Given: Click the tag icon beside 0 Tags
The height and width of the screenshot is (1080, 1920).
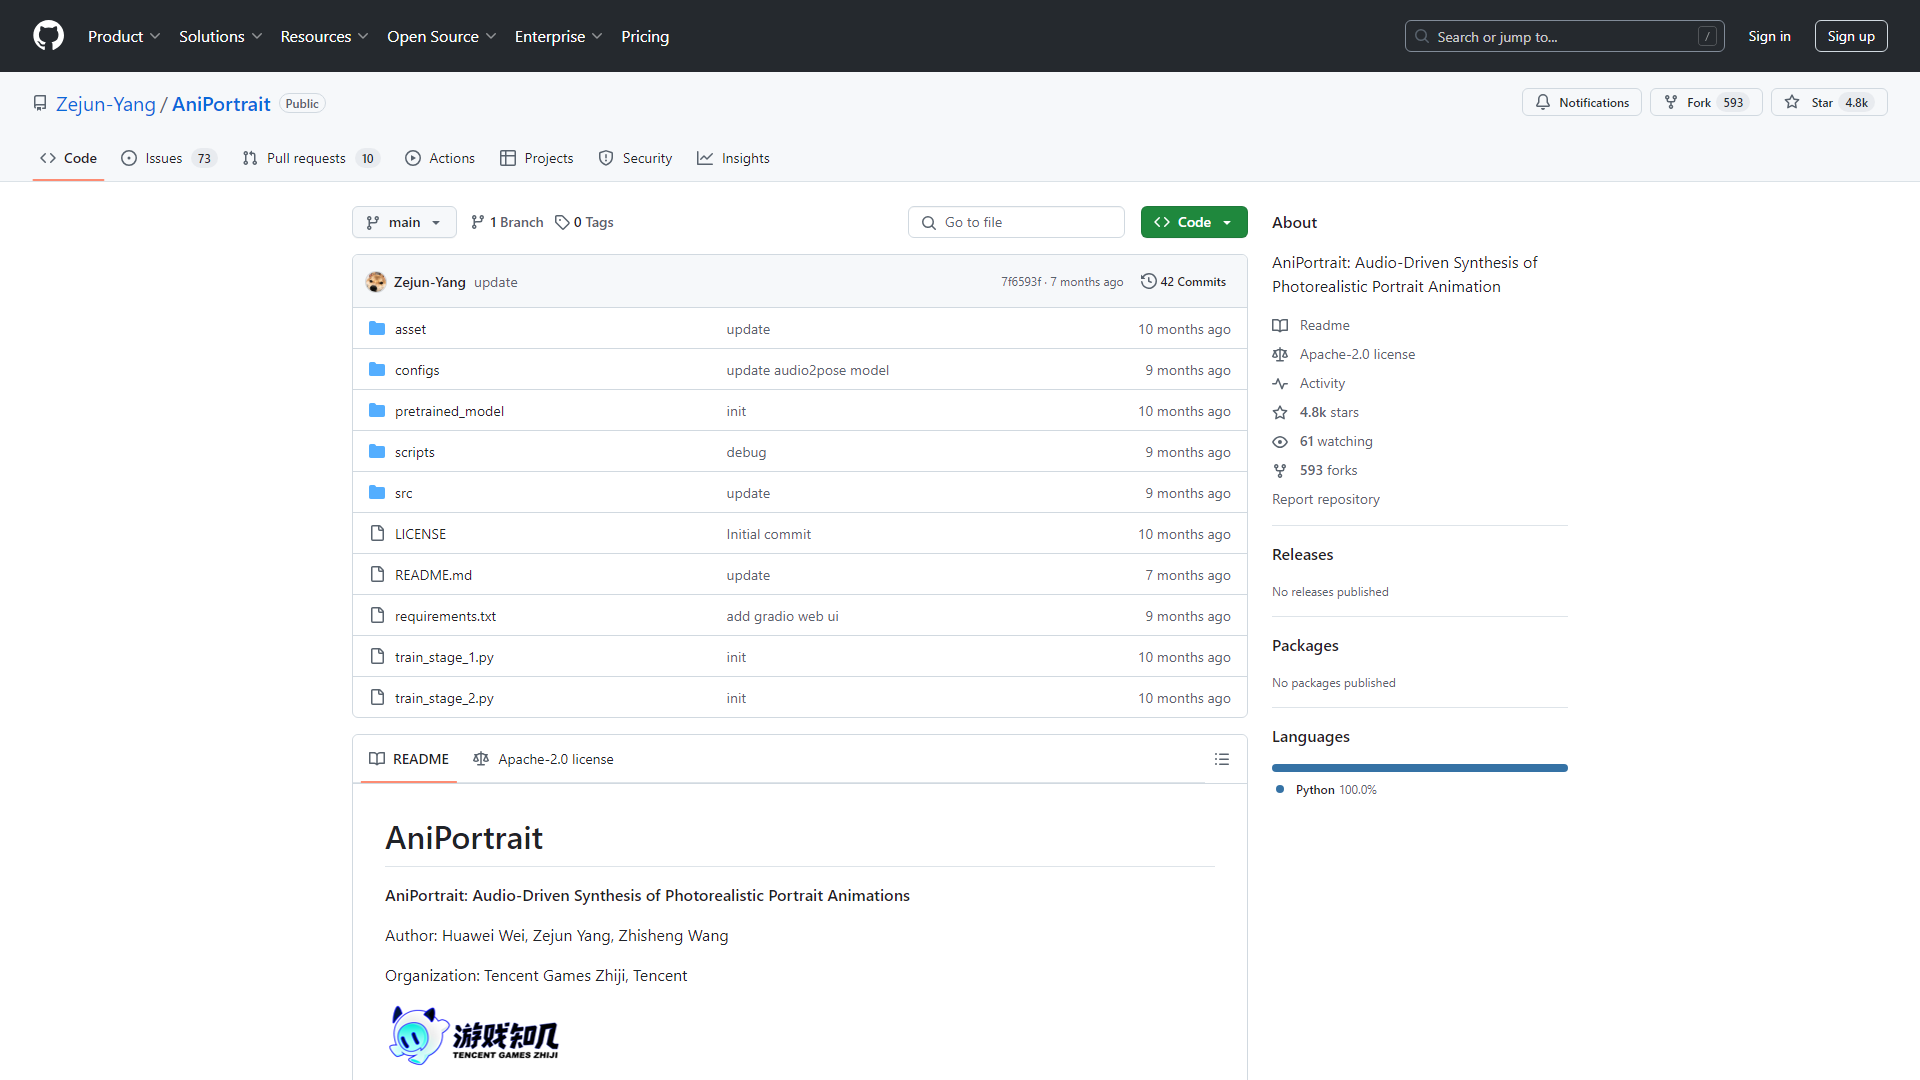Looking at the screenshot, I should 562,223.
